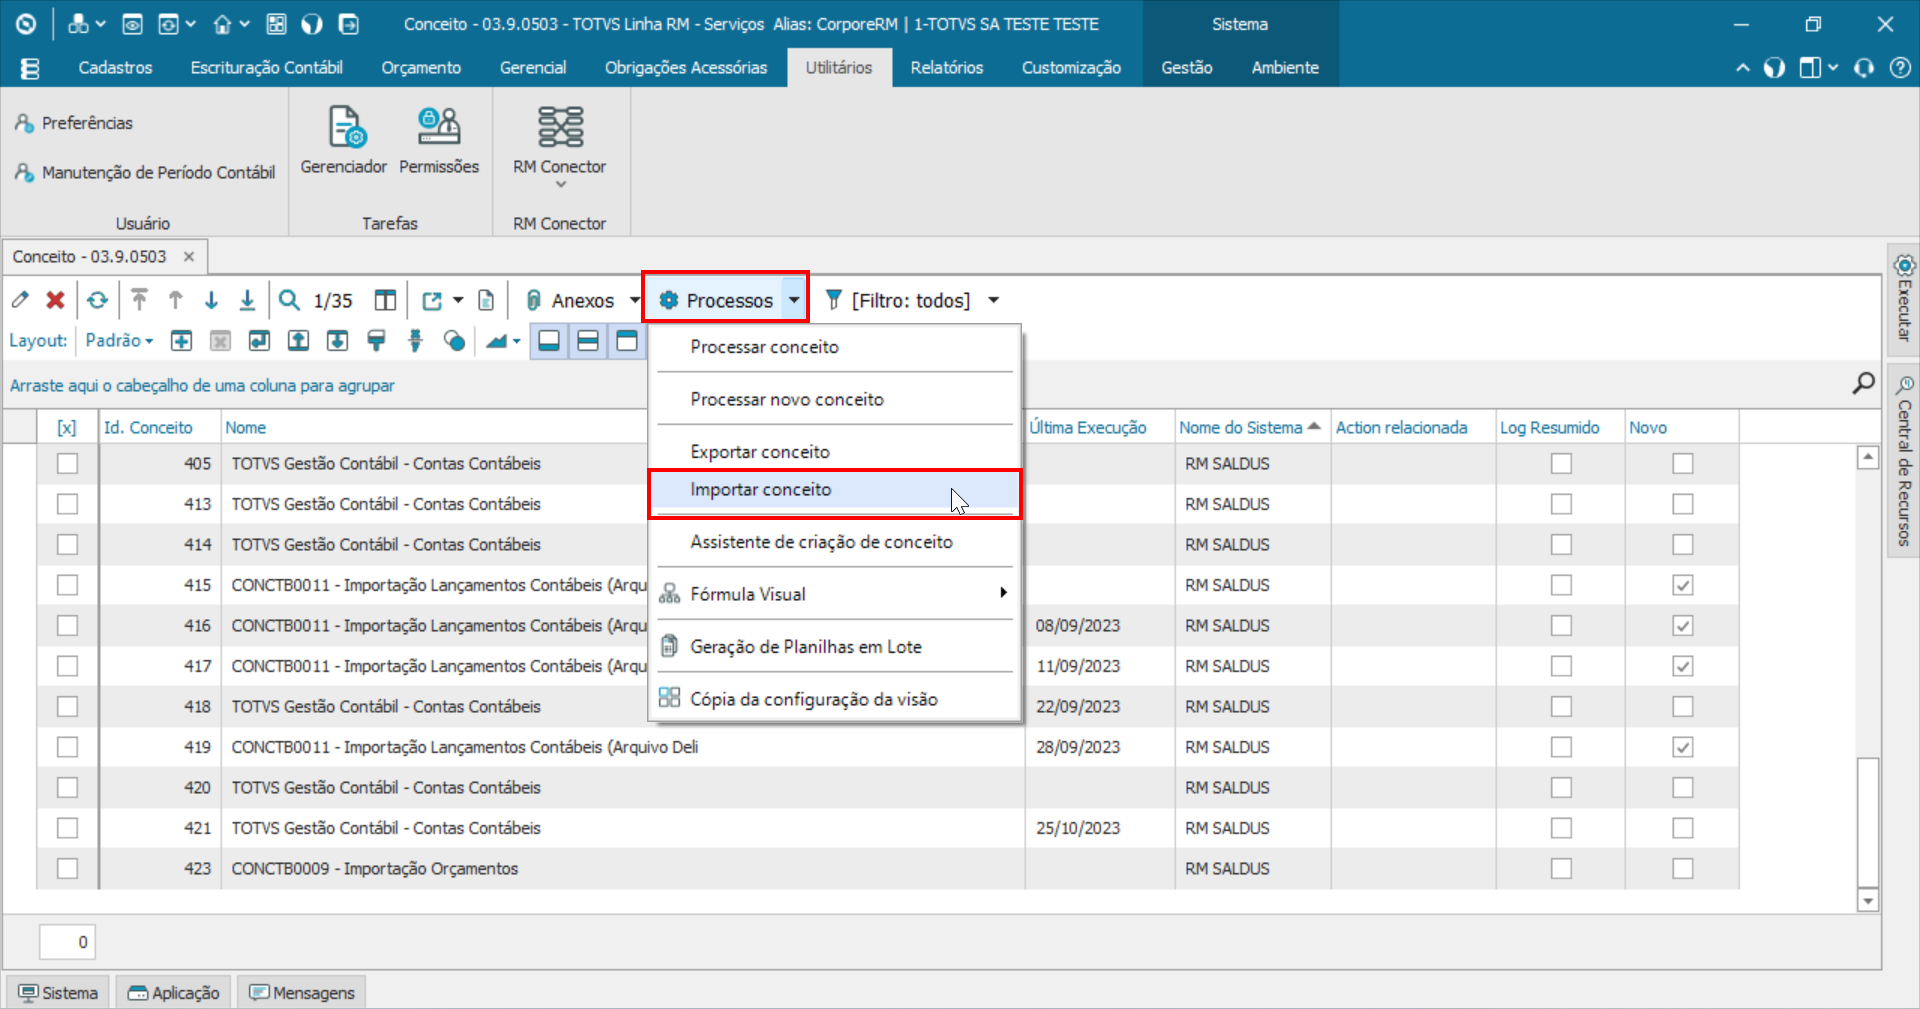Close the Conceito - 03.9.0503 tab
The width and height of the screenshot is (1920, 1009).
[x=189, y=257]
